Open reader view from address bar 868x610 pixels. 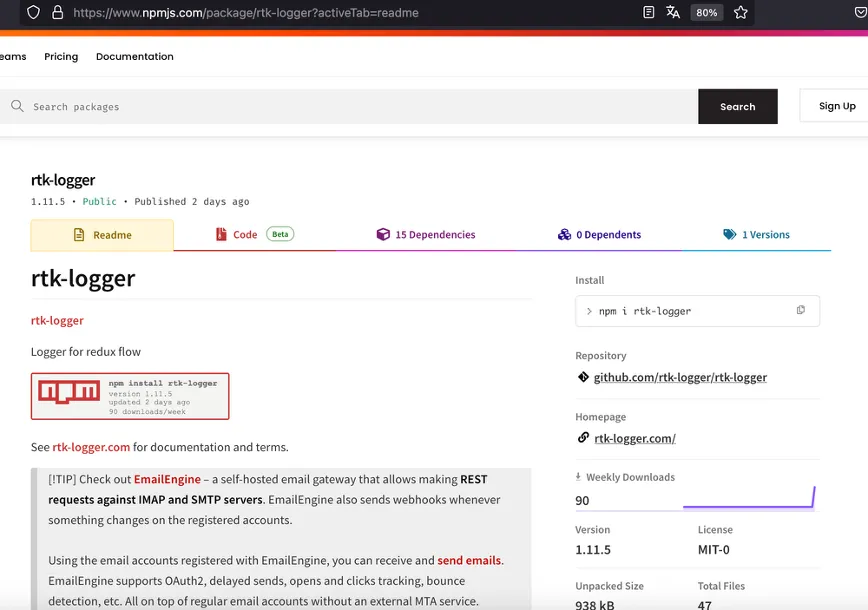649,13
